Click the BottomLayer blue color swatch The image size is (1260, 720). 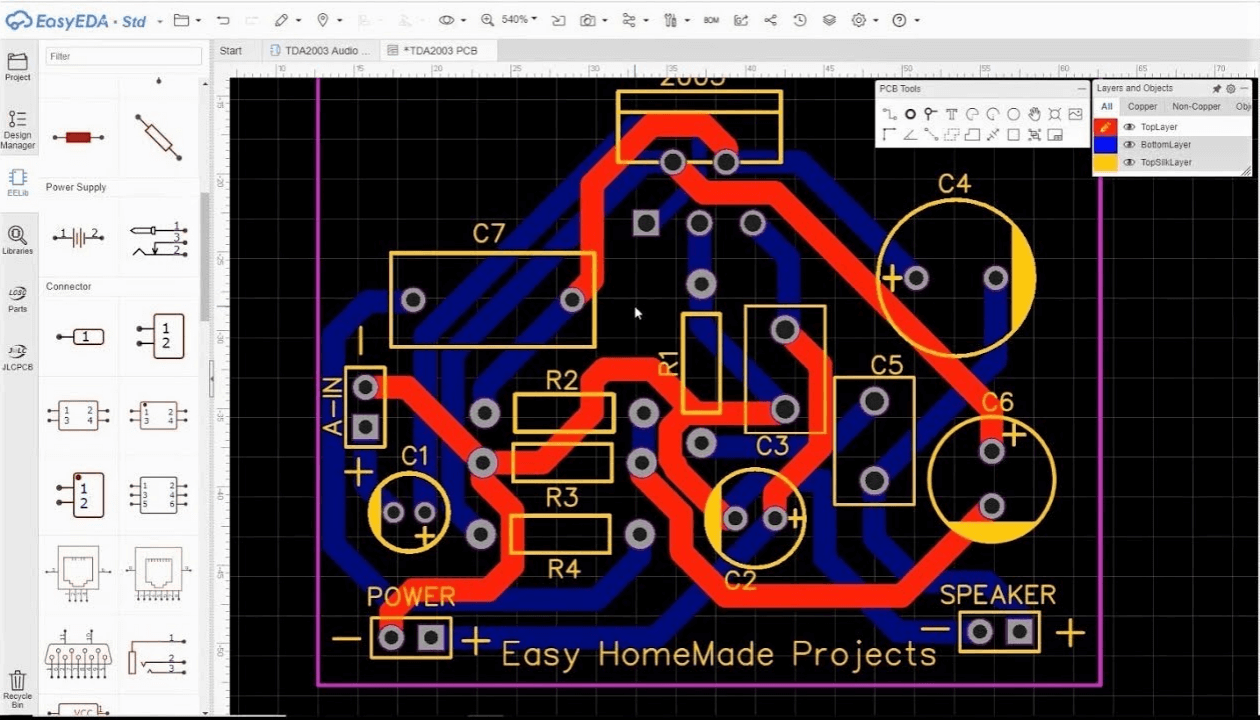click(x=1105, y=144)
